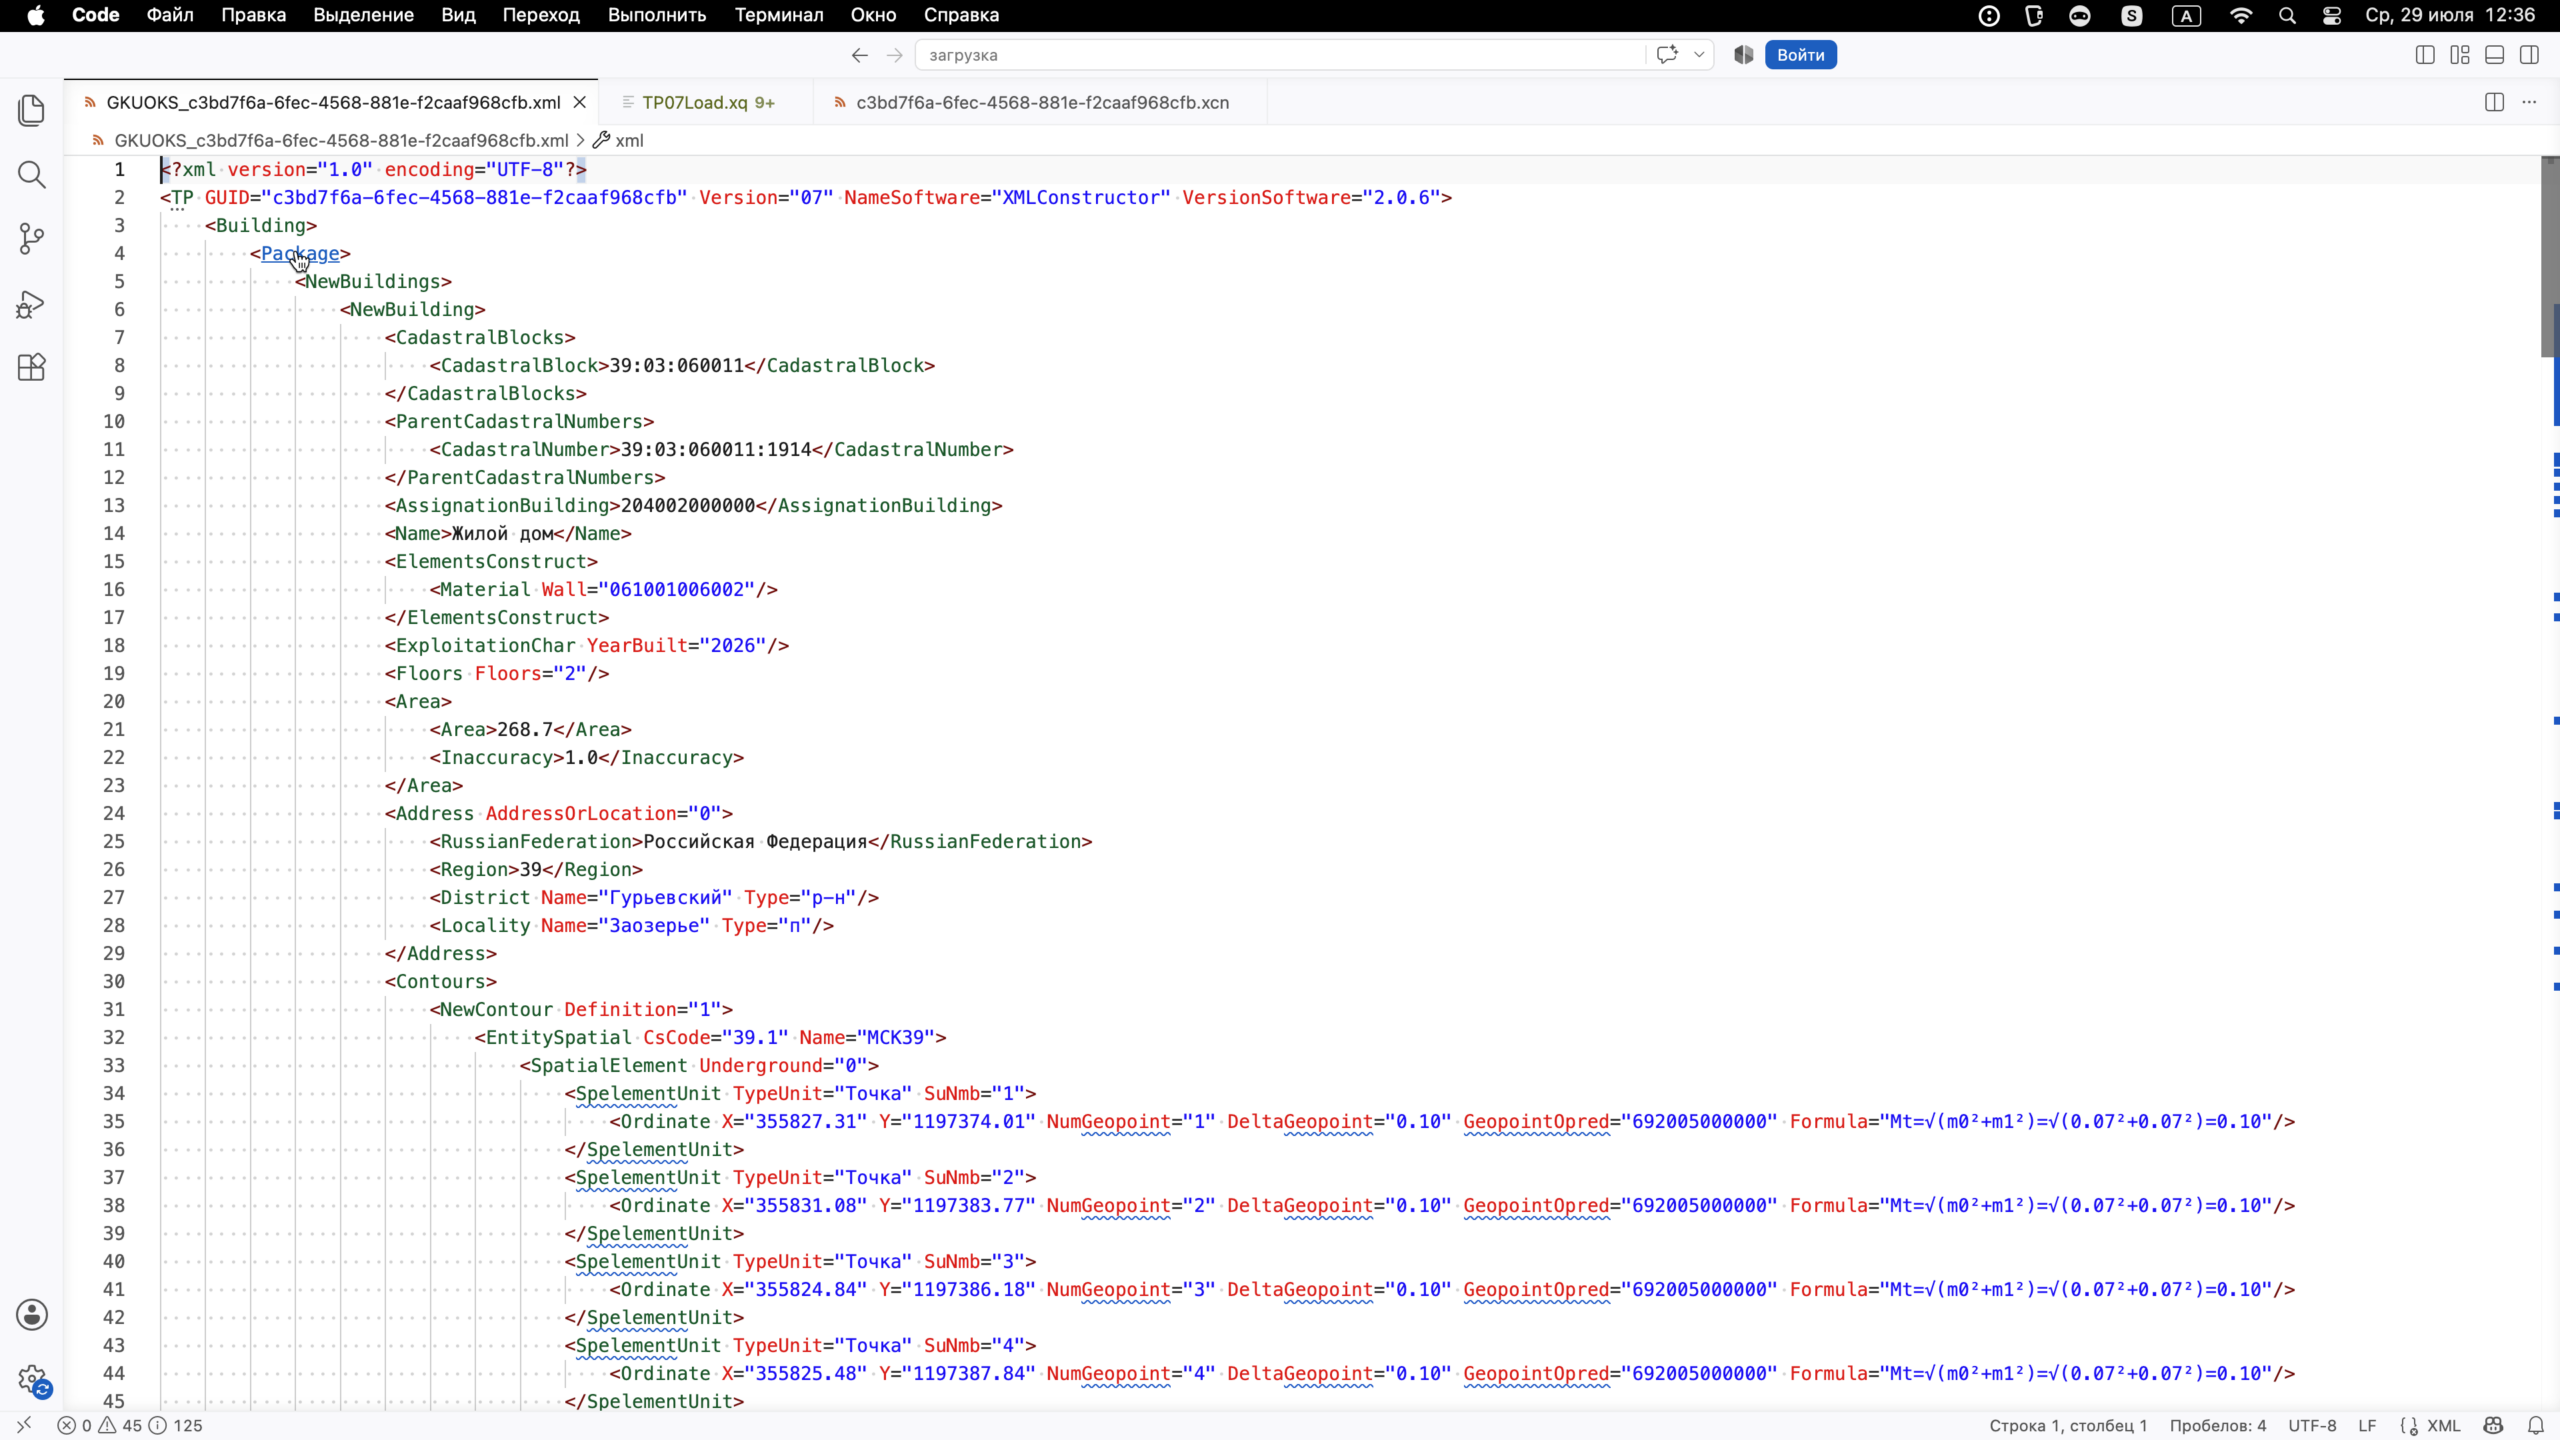Open the Справка menu
This screenshot has width=2560, height=1440.
click(x=961, y=15)
